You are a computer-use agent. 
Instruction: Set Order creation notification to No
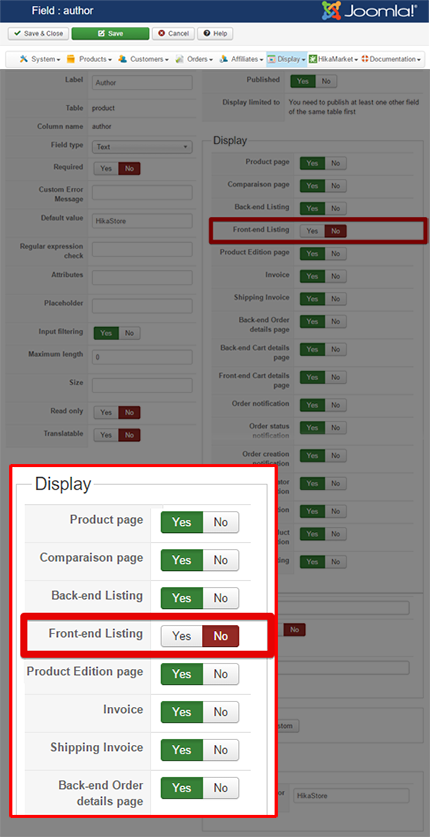[336, 455]
